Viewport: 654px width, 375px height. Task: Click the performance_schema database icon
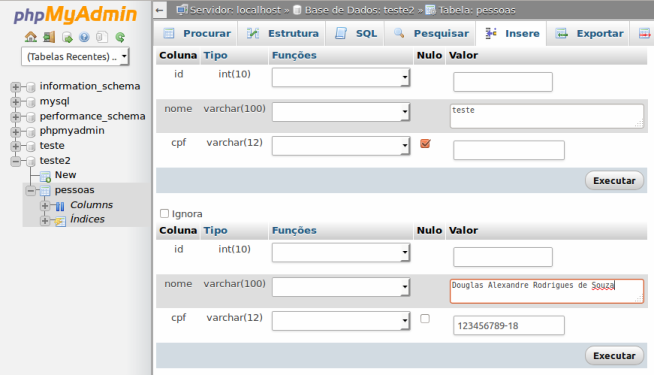click(x=31, y=117)
